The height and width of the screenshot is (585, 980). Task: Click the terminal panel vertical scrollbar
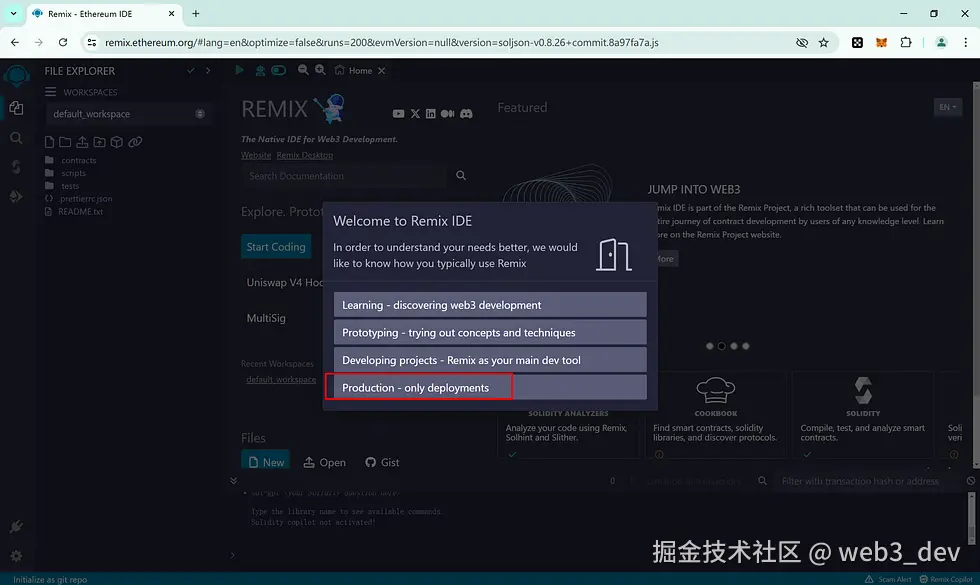click(972, 518)
